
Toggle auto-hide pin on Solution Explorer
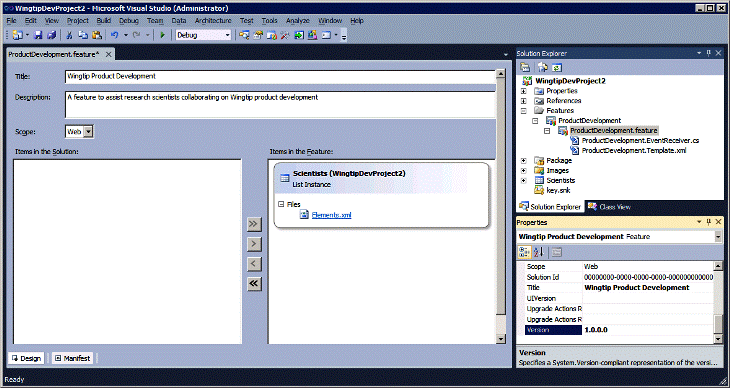pos(709,53)
